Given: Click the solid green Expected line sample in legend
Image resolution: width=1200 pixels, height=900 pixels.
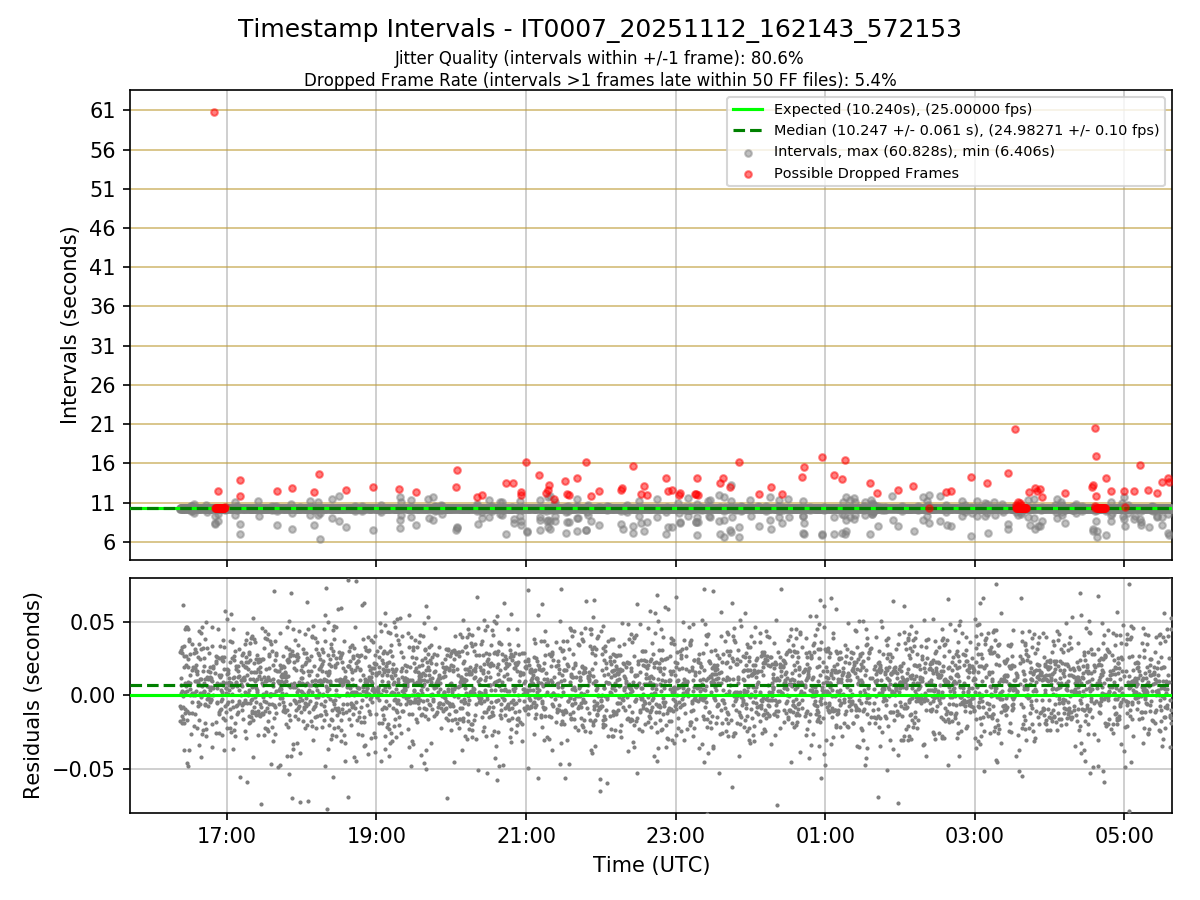Looking at the screenshot, I should [x=749, y=109].
